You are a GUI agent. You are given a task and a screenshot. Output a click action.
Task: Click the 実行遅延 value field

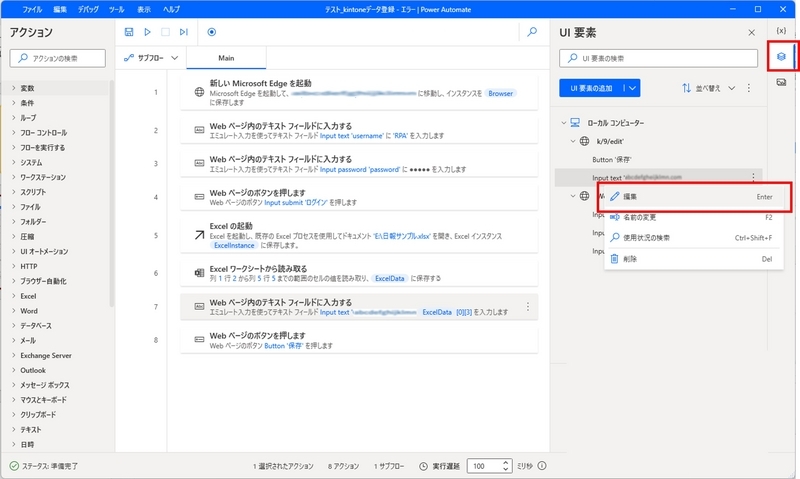point(484,466)
